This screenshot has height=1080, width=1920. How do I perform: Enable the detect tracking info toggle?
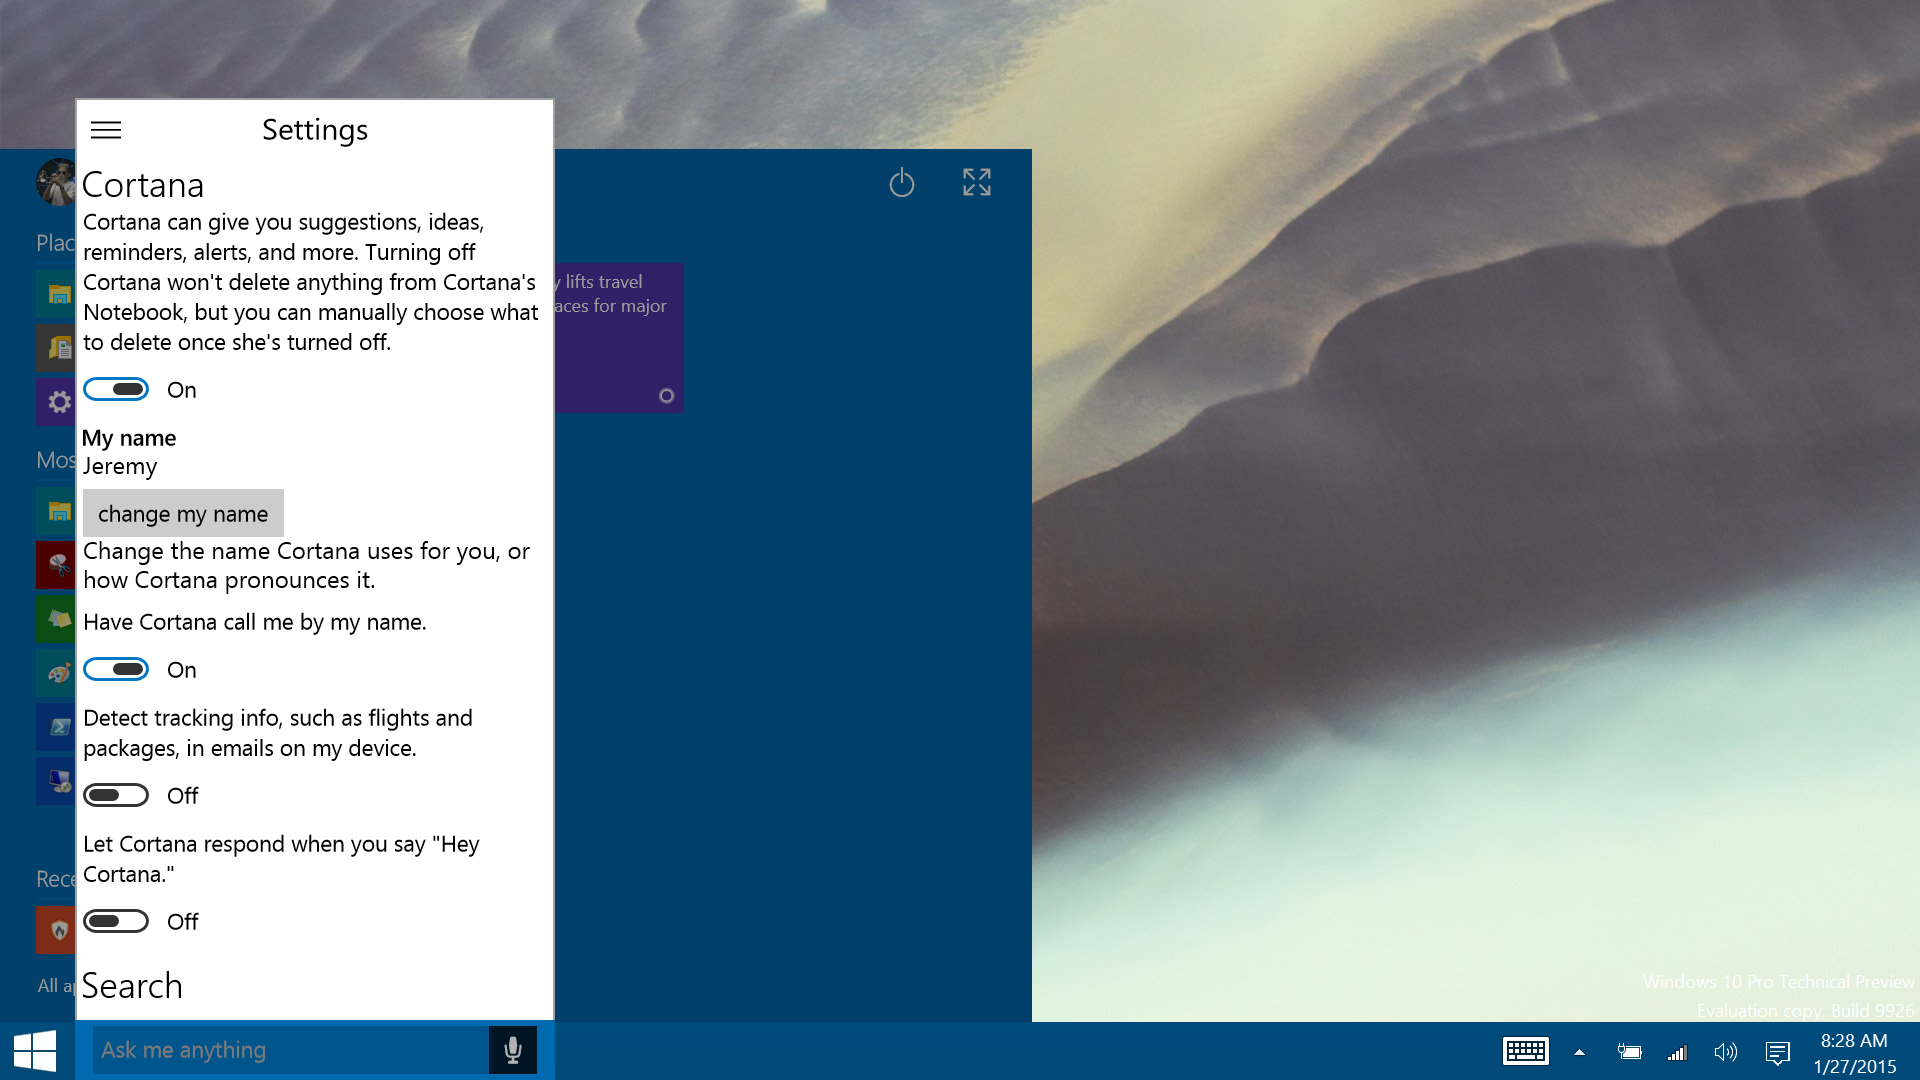pos(116,795)
